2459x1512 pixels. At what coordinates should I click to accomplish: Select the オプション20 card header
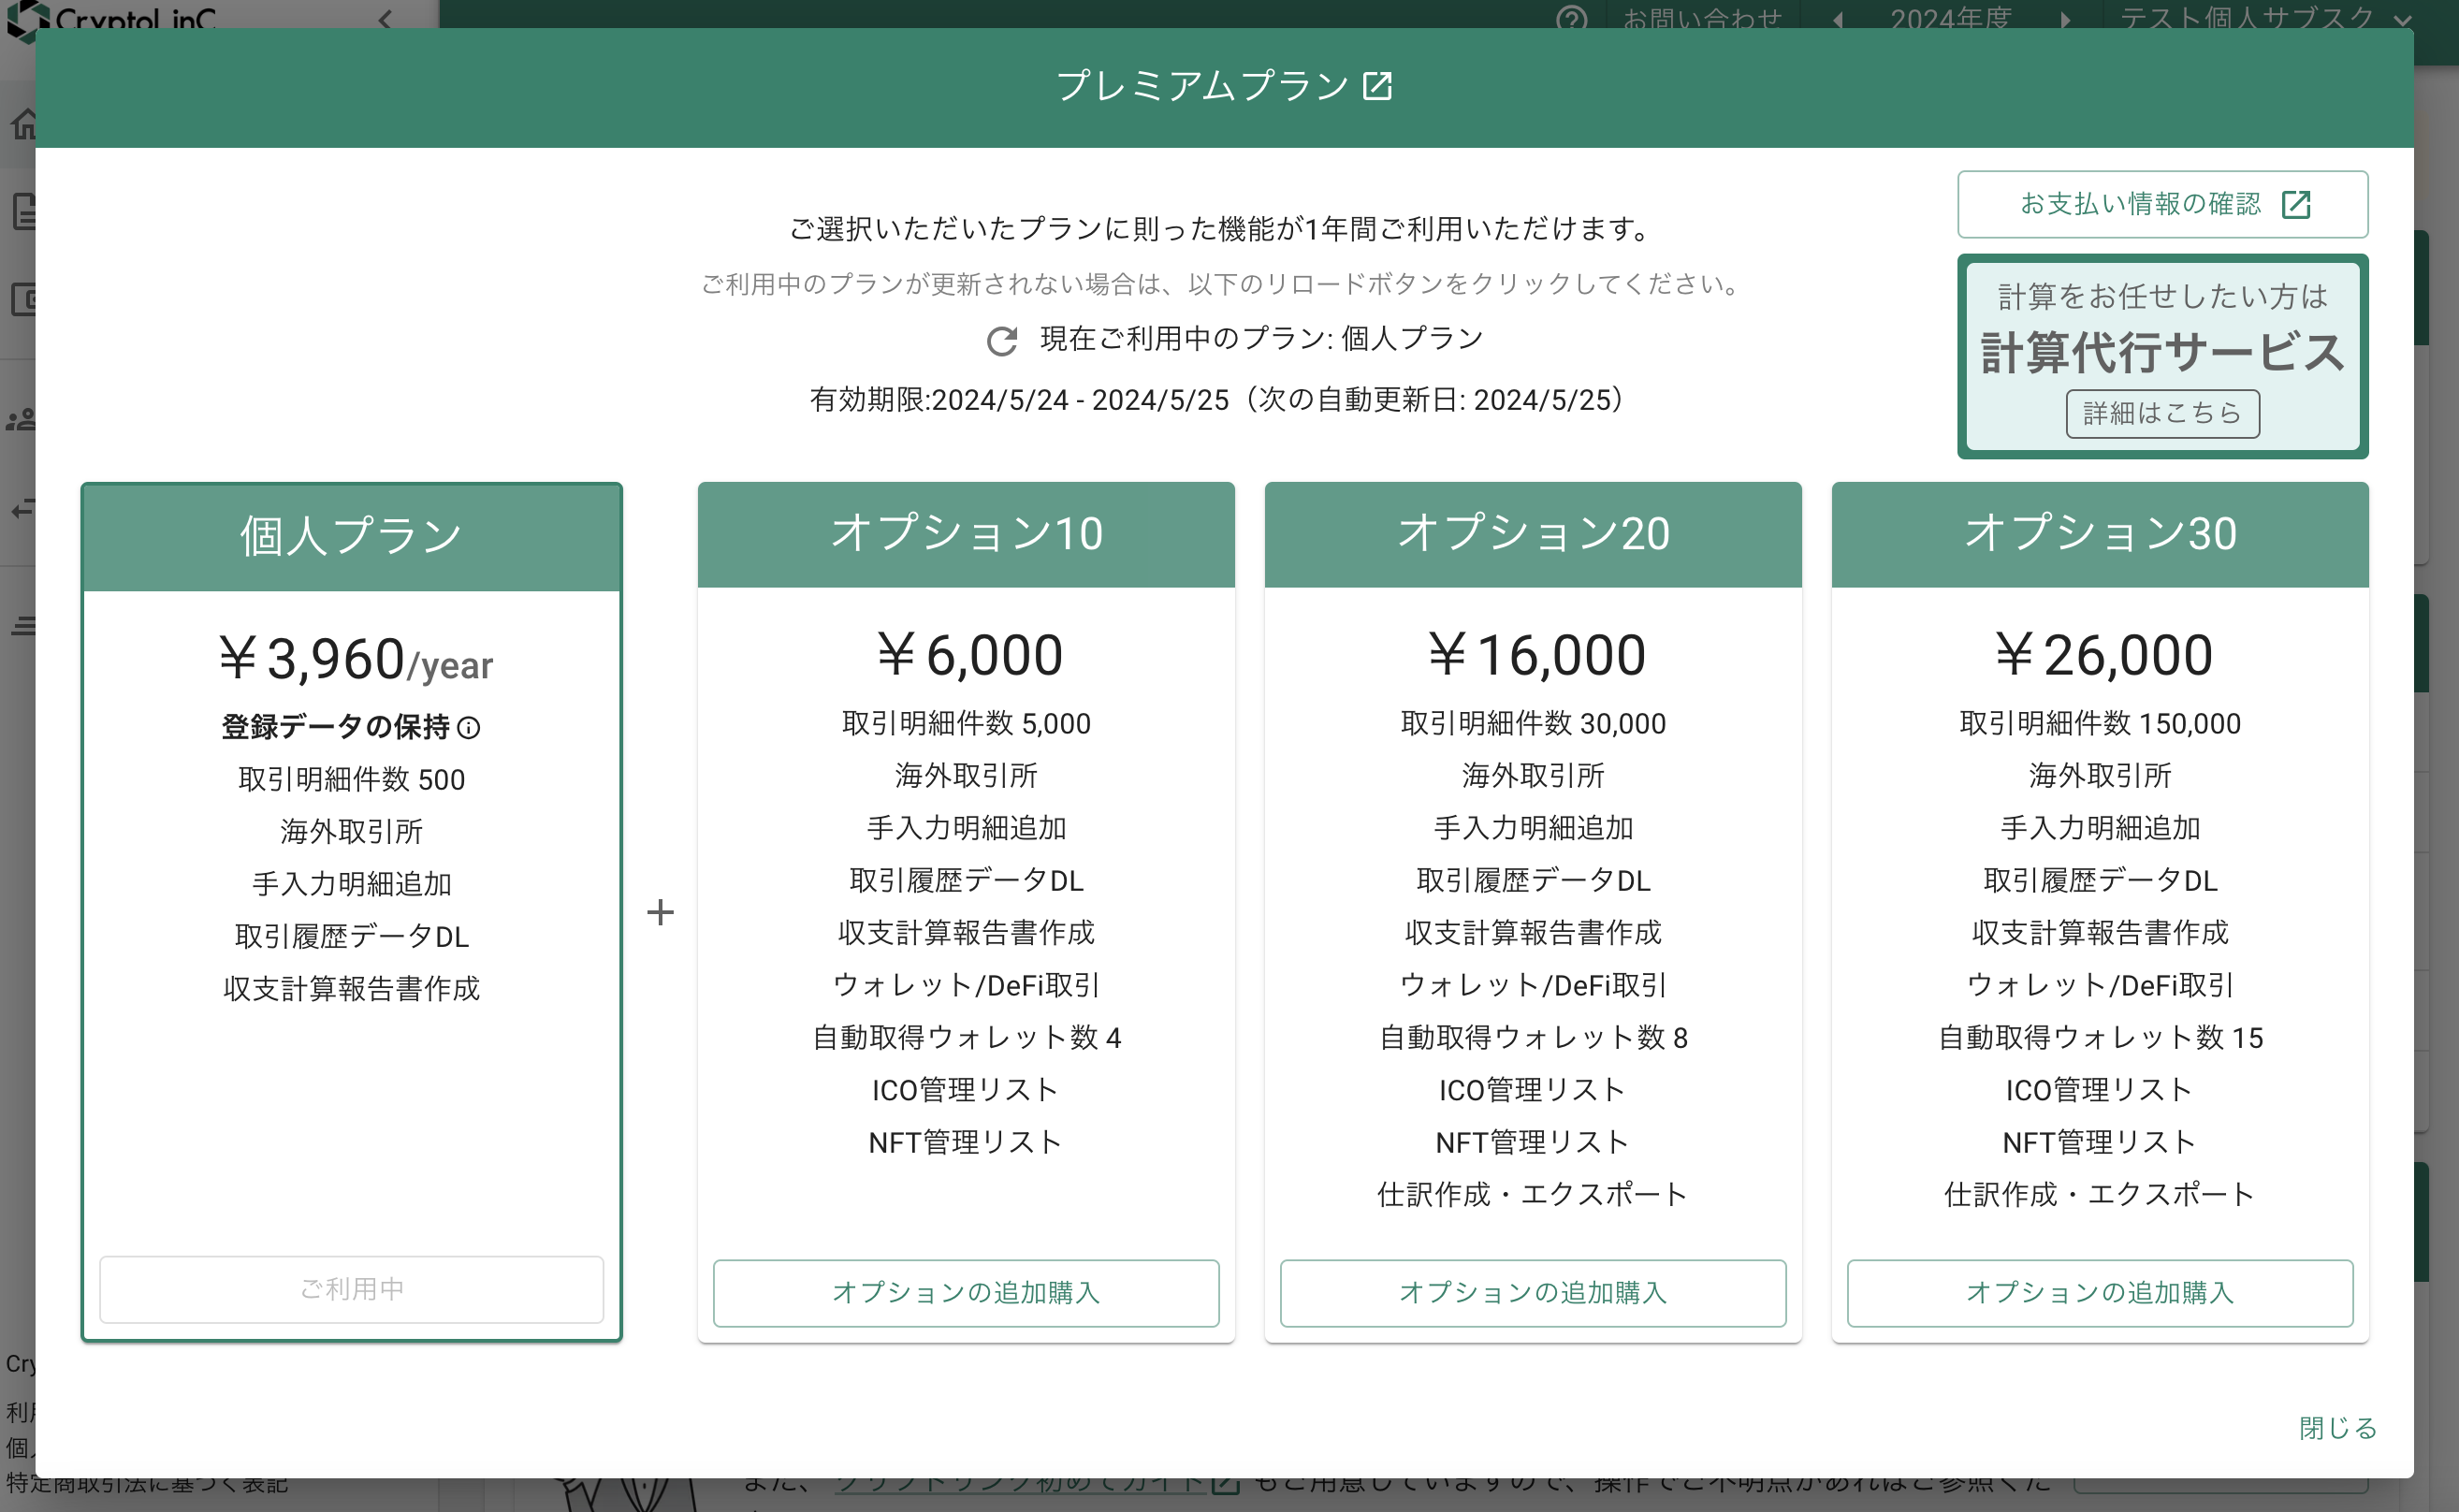1532,534
